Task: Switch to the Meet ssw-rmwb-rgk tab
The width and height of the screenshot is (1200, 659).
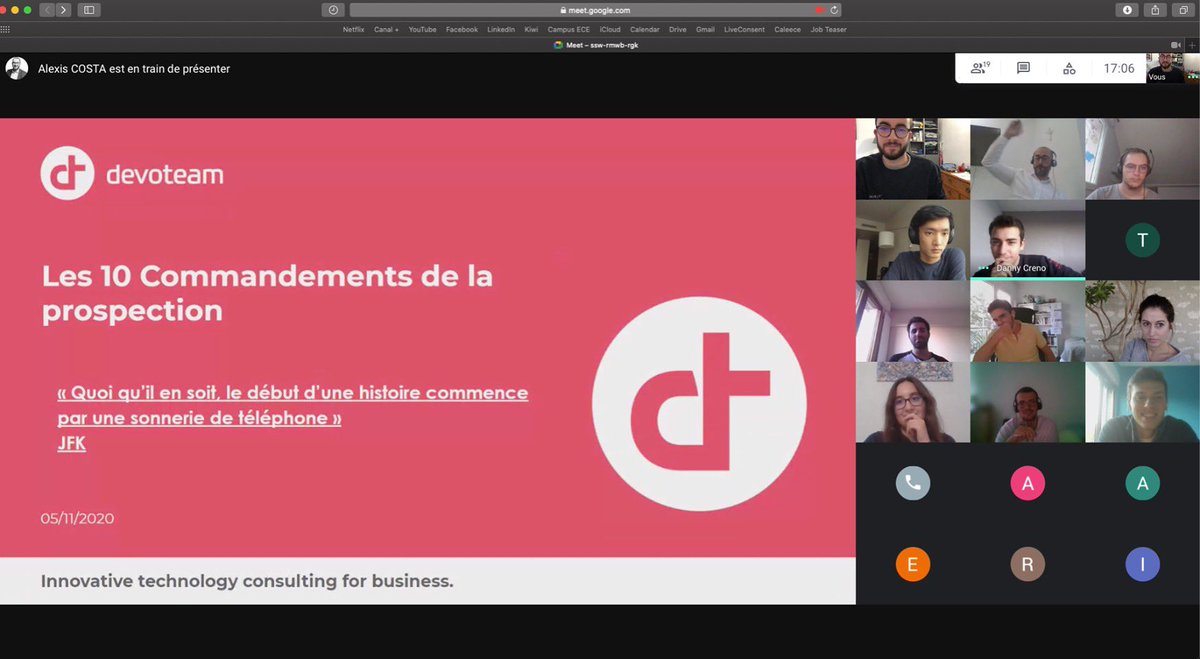Action: (x=595, y=44)
